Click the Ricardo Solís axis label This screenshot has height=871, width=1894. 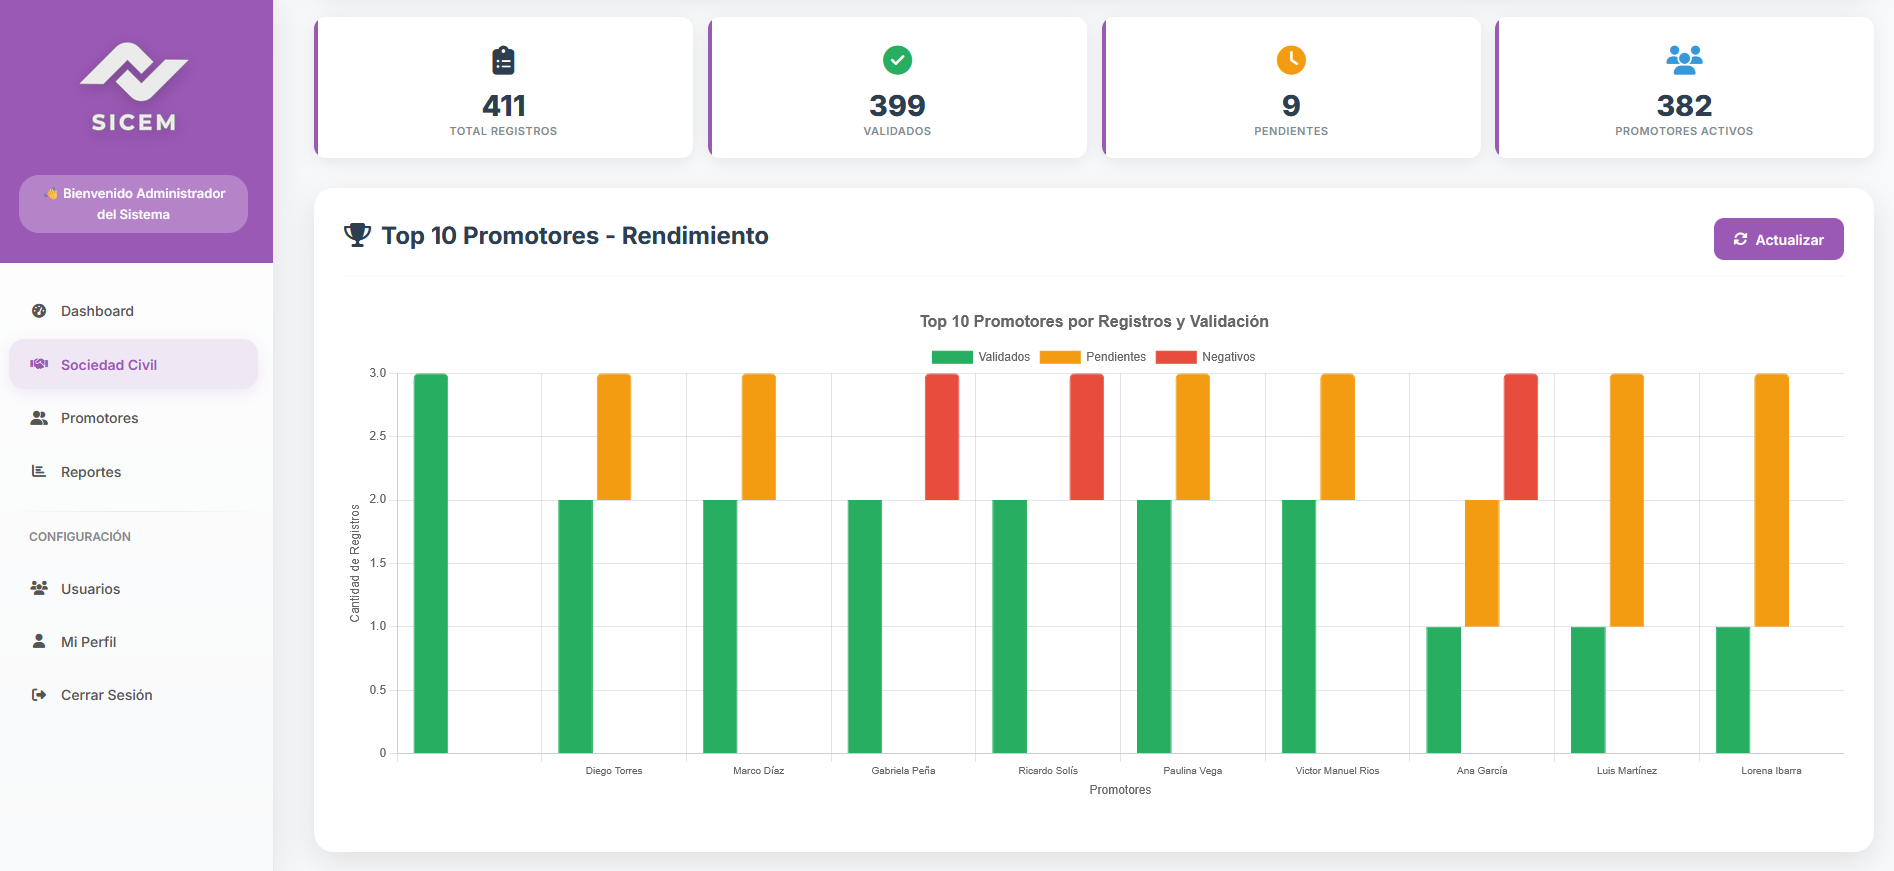pyautogui.click(x=1048, y=771)
